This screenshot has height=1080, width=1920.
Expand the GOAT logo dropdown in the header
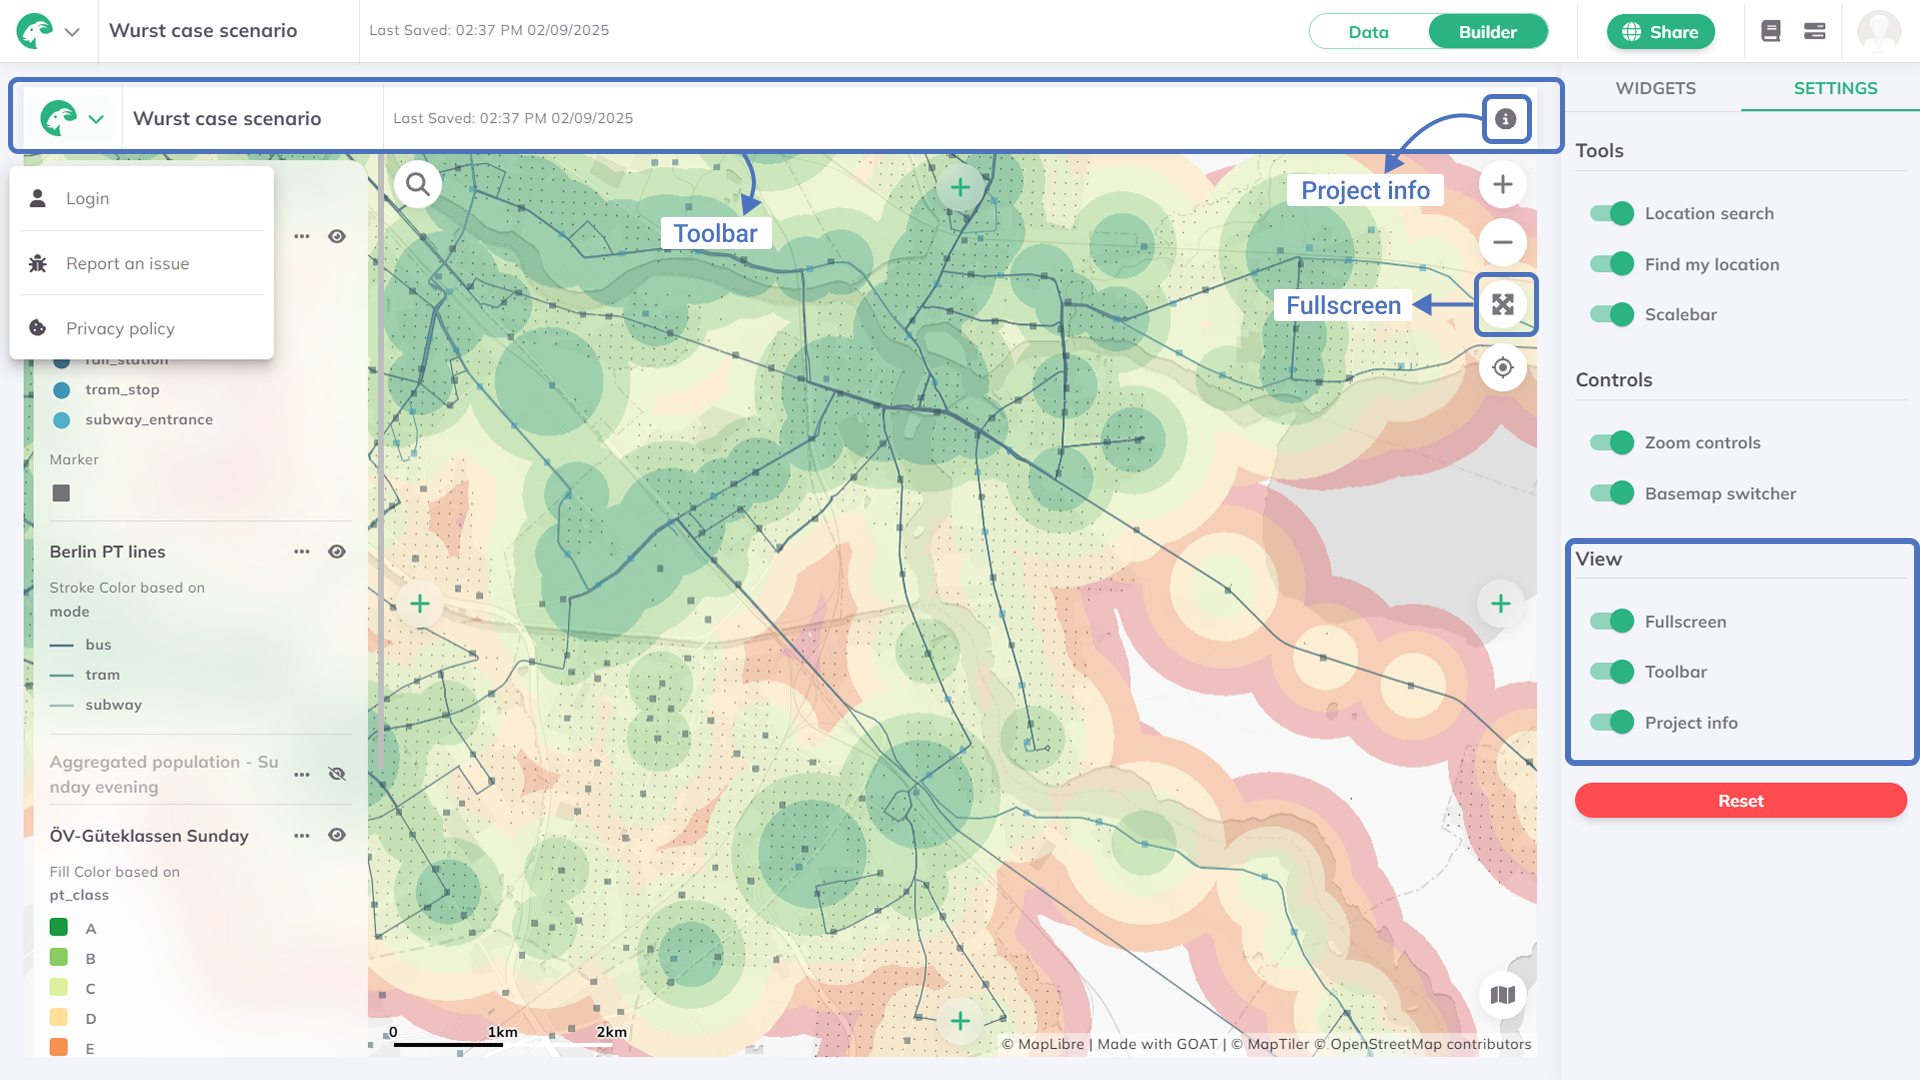(71, 32)
